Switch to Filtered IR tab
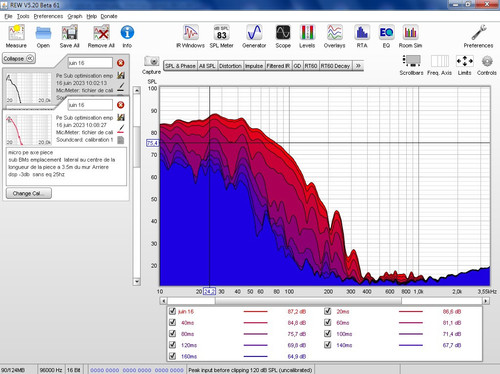Screen dimensions: 500x374 click(x=278, y=66)
